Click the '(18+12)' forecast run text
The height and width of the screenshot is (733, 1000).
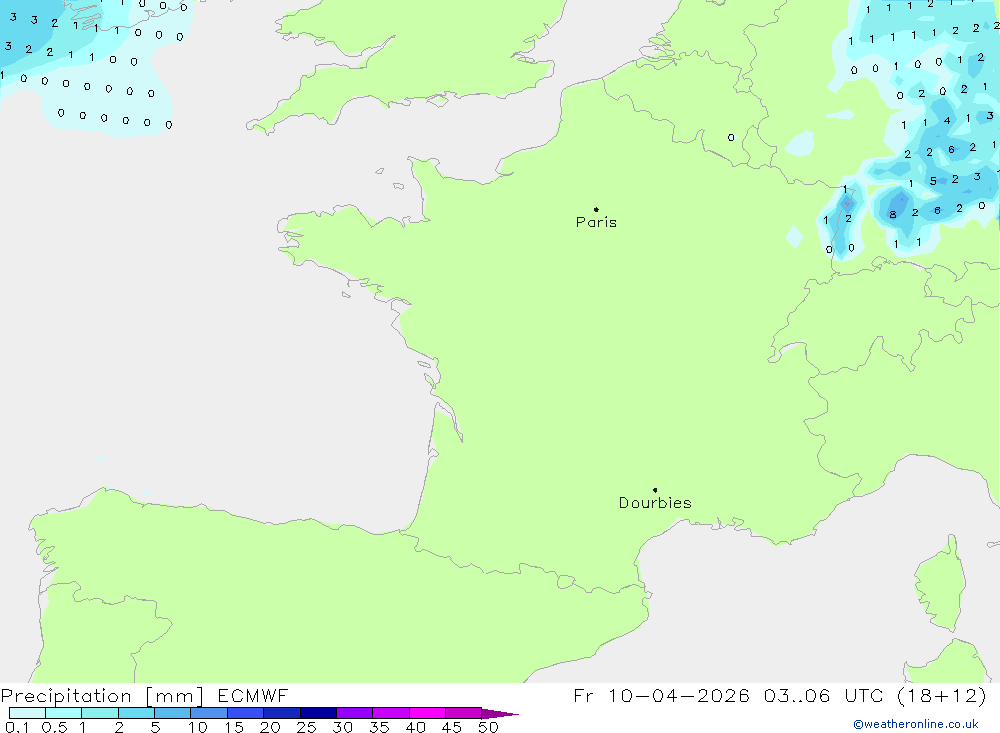coord(941,695)
